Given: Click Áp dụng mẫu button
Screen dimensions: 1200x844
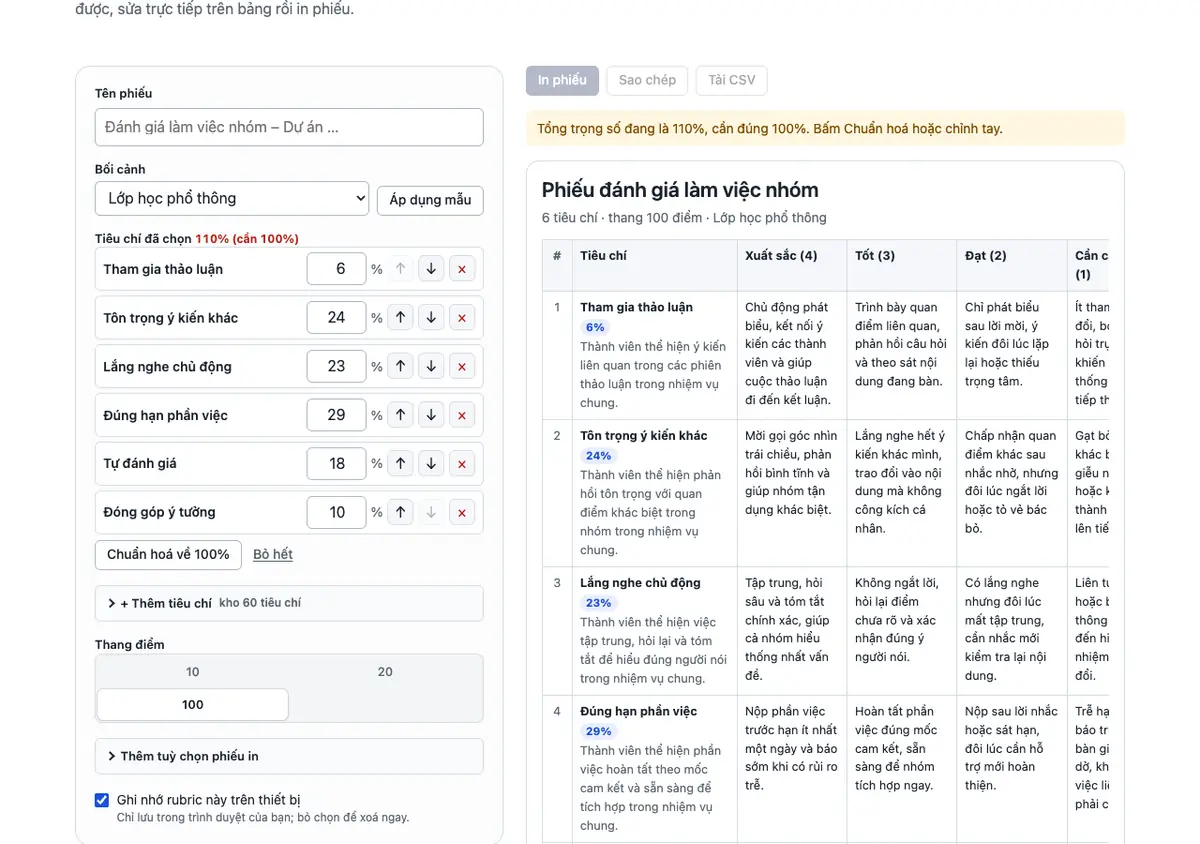Looking at the screenshot, I should pyautogui.click(x=430, y=200).
